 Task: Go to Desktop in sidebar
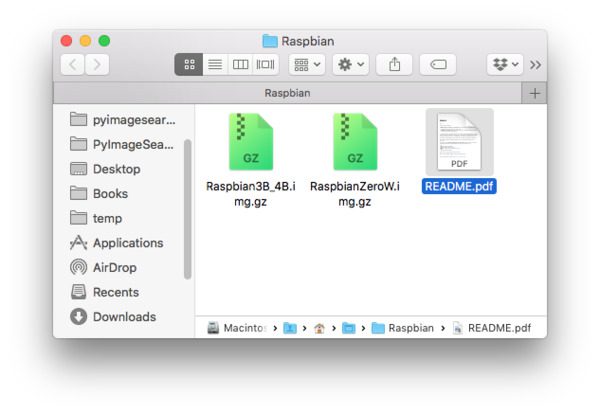click(105, 169)
